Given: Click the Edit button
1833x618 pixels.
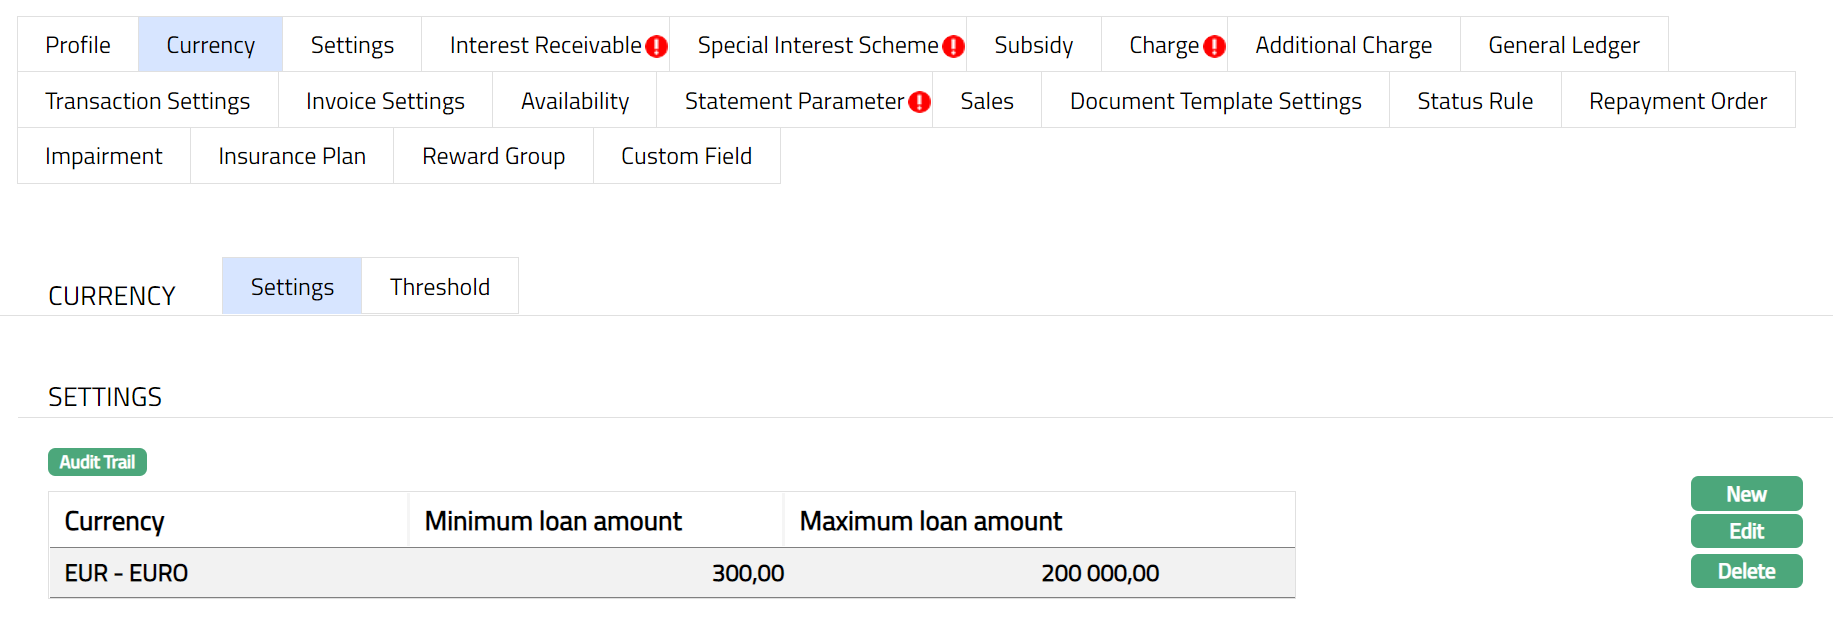Looking at the screenshot, I should (x=1746, y=531).
